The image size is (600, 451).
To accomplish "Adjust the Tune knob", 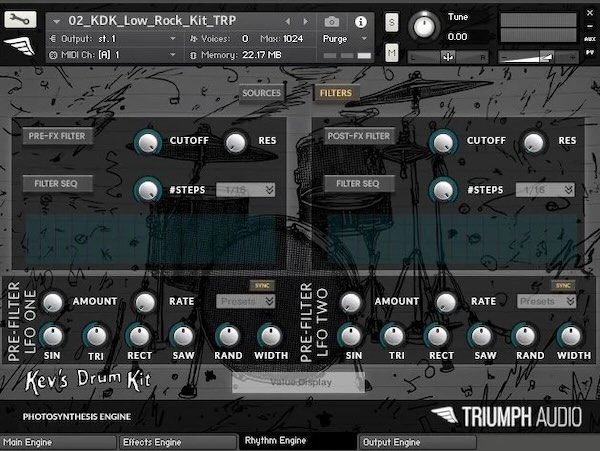I will click(424, 26).
